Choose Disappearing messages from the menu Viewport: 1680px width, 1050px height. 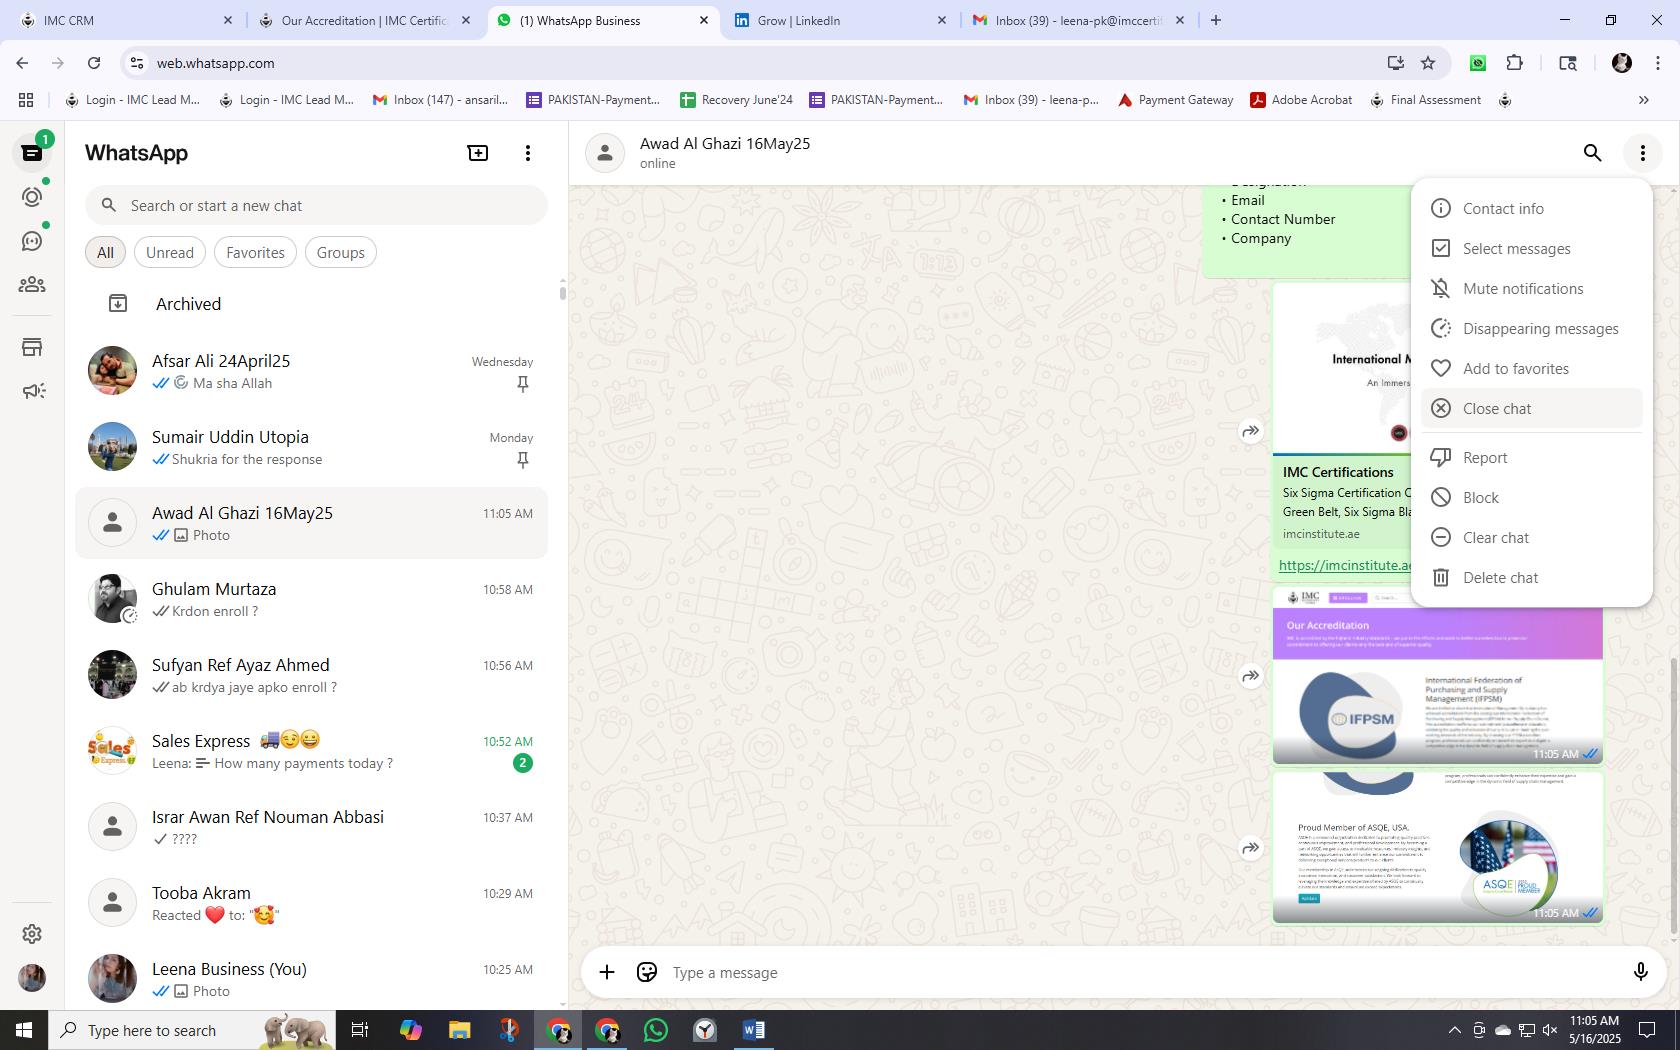tap(1531, 328)
